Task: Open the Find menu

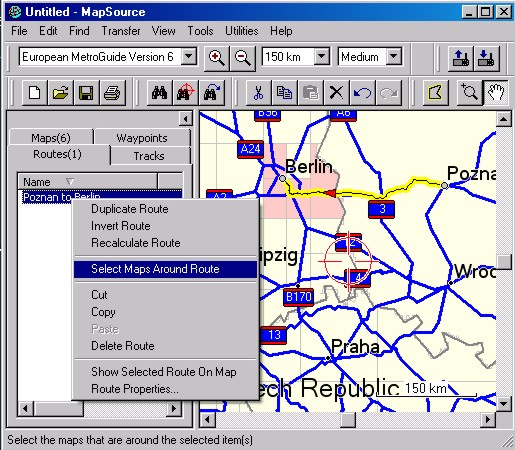Action: click(79, 31)
